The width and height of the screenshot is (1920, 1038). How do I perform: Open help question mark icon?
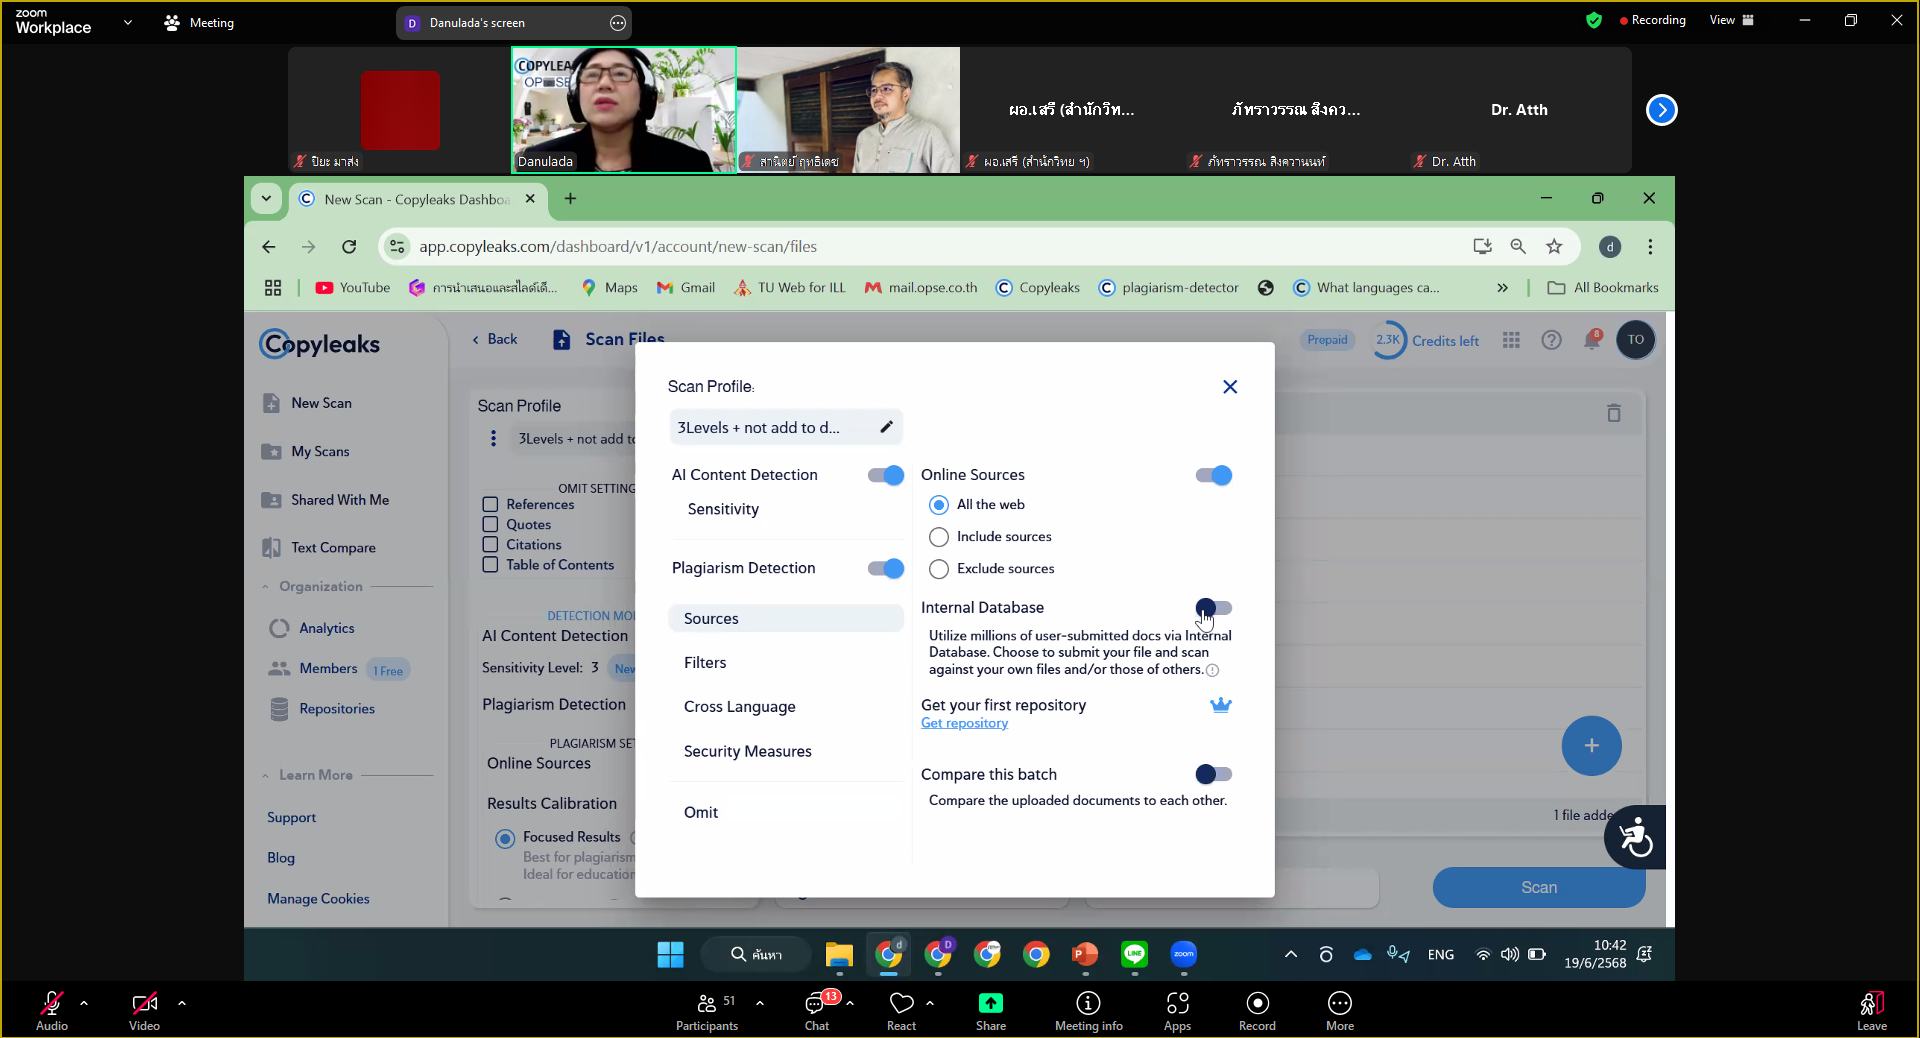[x=1551, y=340]
